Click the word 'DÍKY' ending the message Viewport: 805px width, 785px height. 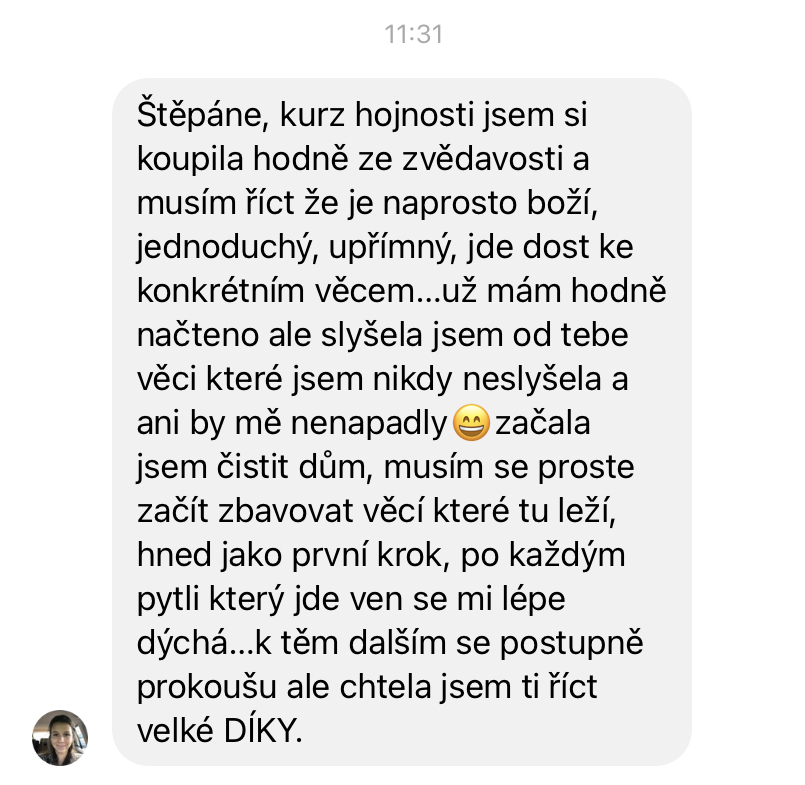pos(263,731)
